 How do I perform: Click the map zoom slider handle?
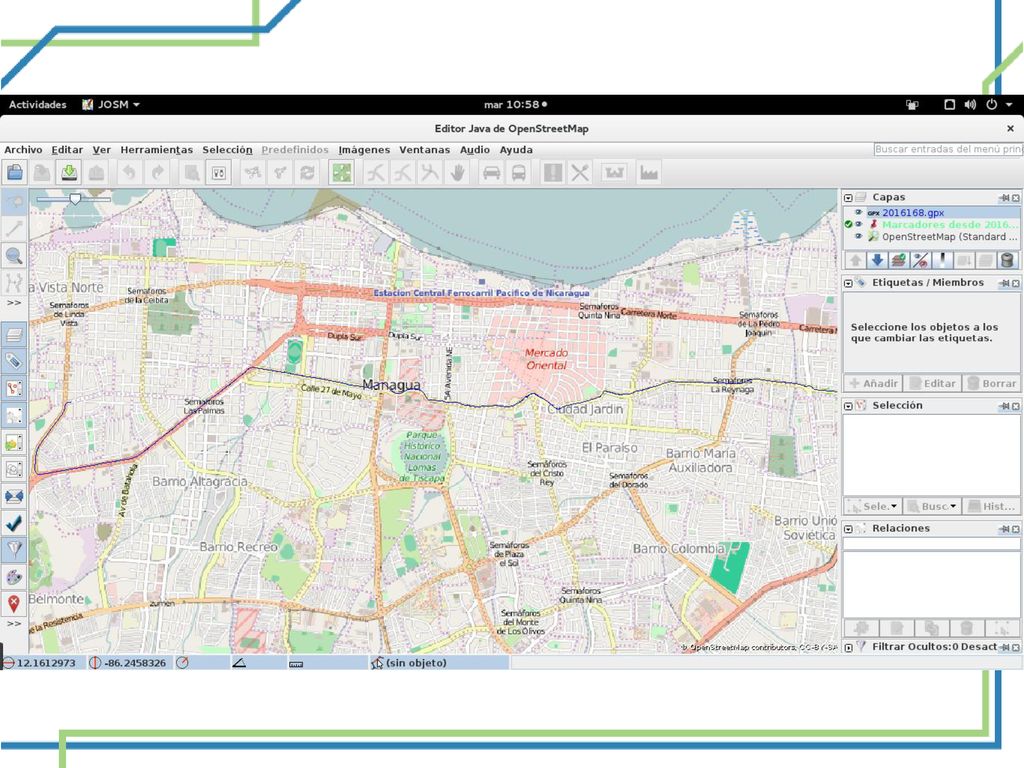75,198
